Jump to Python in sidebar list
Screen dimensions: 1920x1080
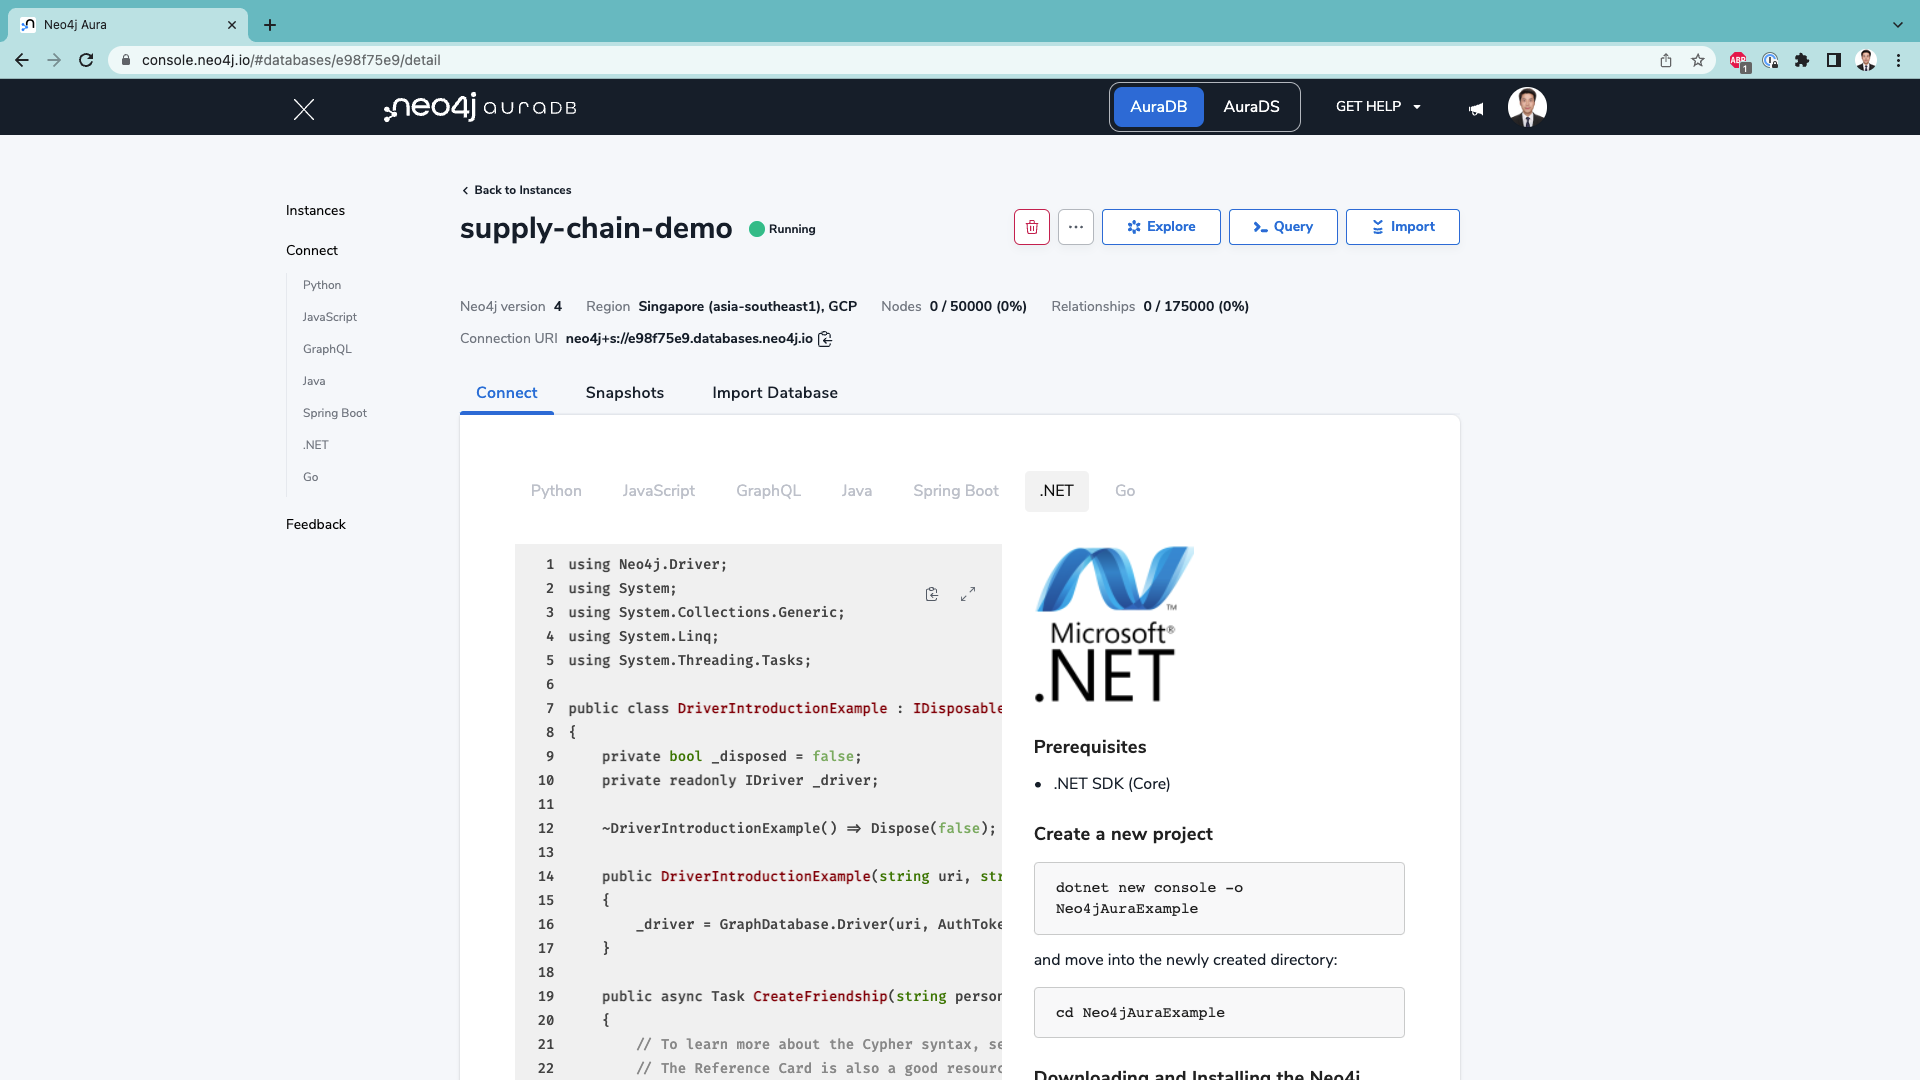322,285
